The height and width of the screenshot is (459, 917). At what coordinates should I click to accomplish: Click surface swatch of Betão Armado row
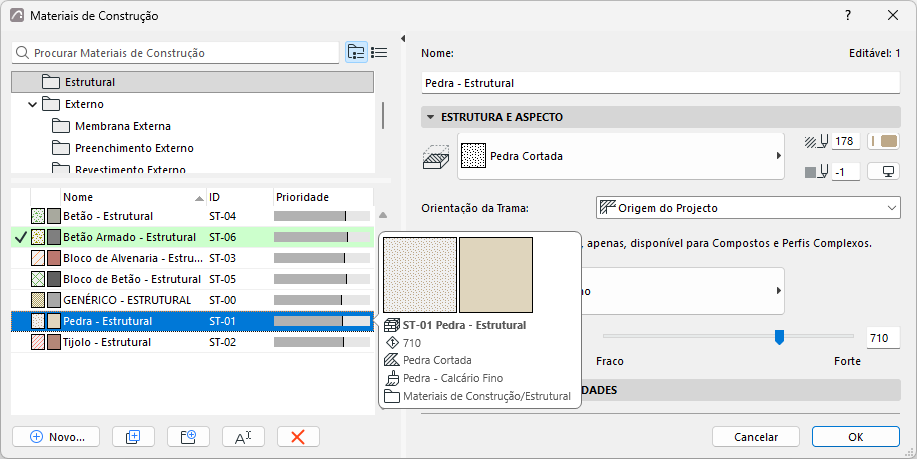(54, 237)
